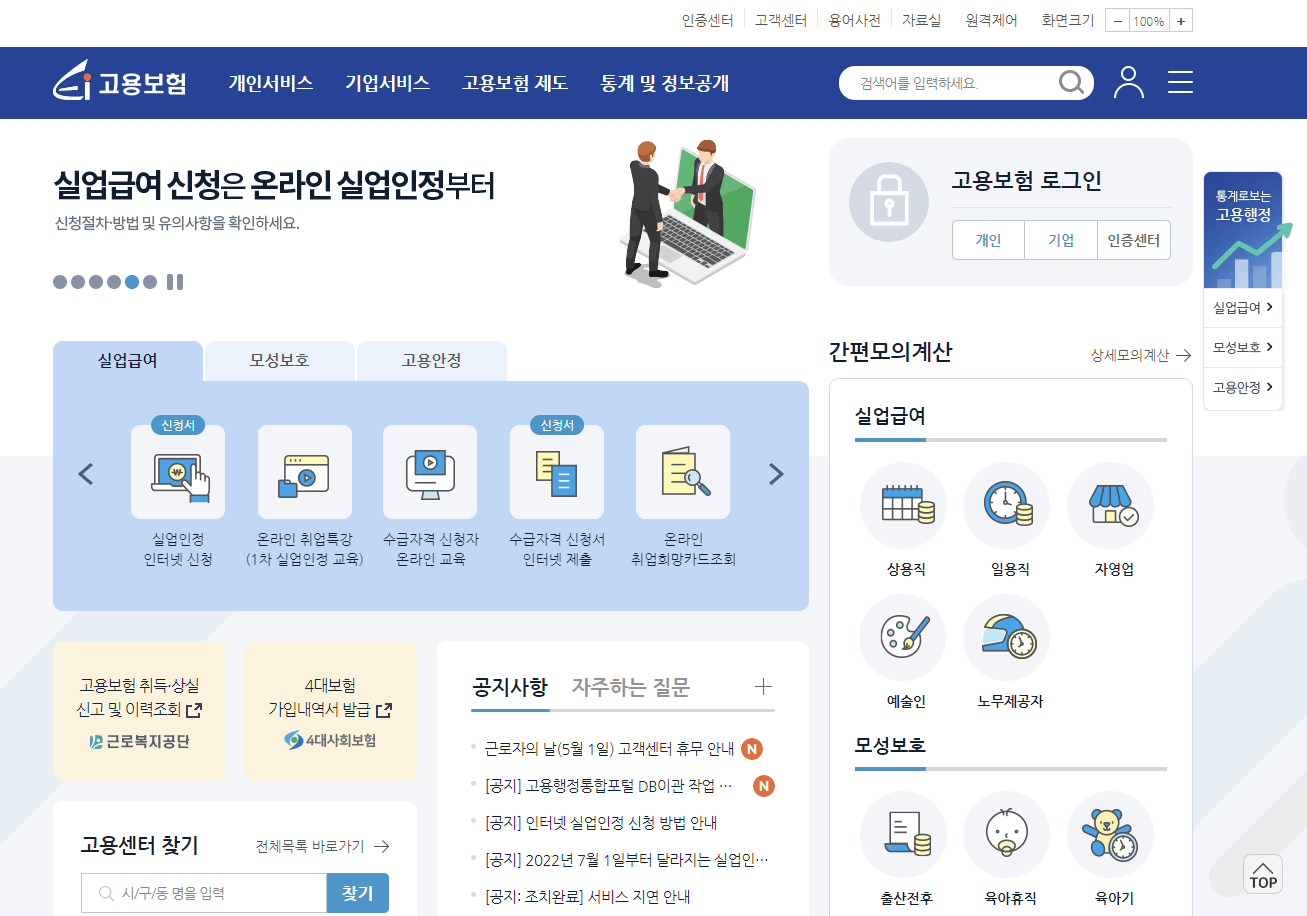Select the 실업인정 인터넷 신청 icon
Viewport: 1307px width, 916px height.
tap(178, 472)
